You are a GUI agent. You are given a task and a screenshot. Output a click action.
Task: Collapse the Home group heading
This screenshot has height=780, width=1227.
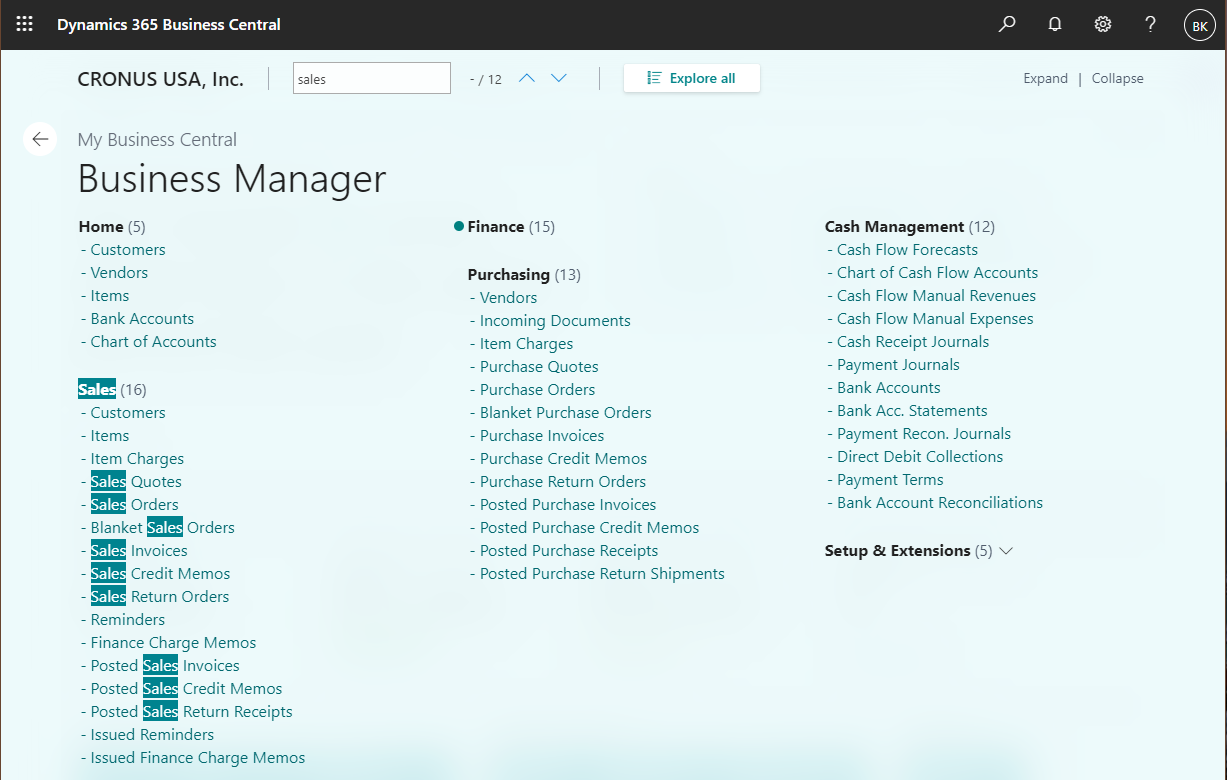pyautogui.click(x=101, y=227)
